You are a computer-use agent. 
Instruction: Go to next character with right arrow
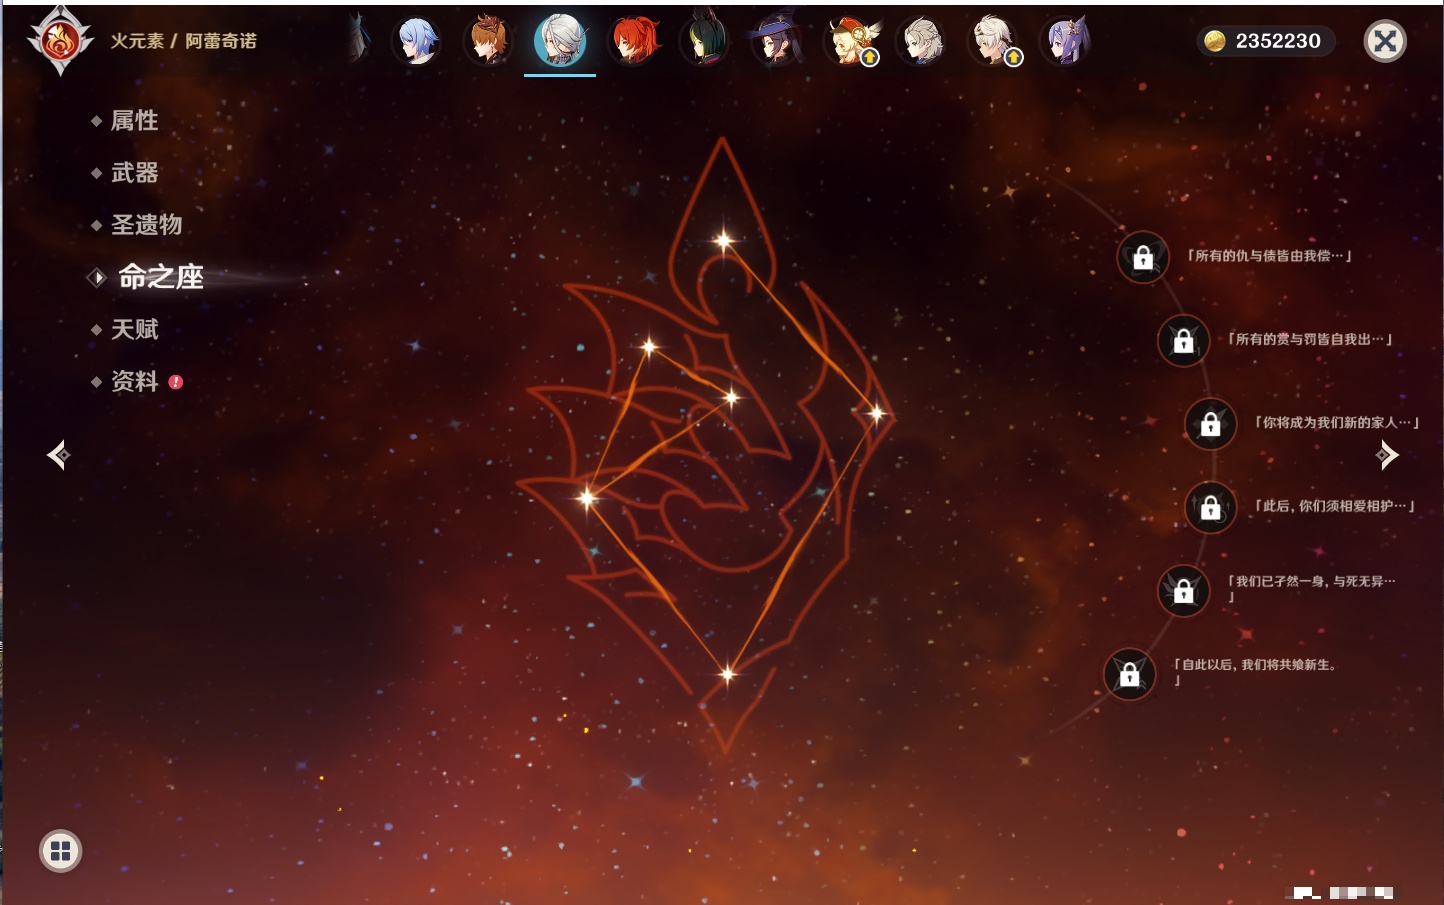click(1386, 455)
